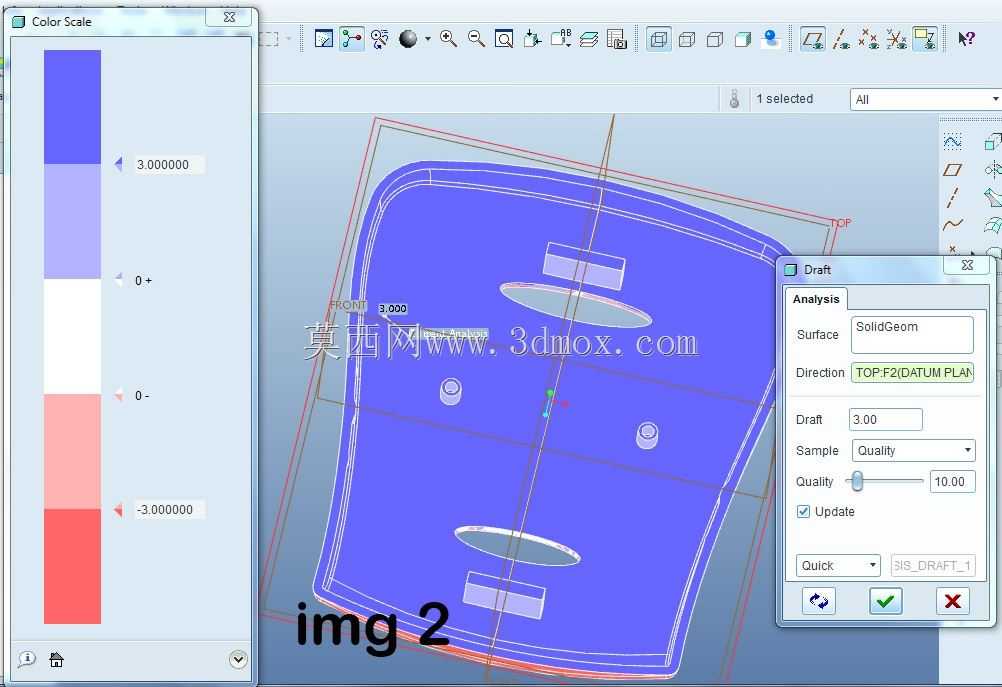Close the Draft dialog window
The height and width of the screenshot is (687, 1002).
click(967, 265)
